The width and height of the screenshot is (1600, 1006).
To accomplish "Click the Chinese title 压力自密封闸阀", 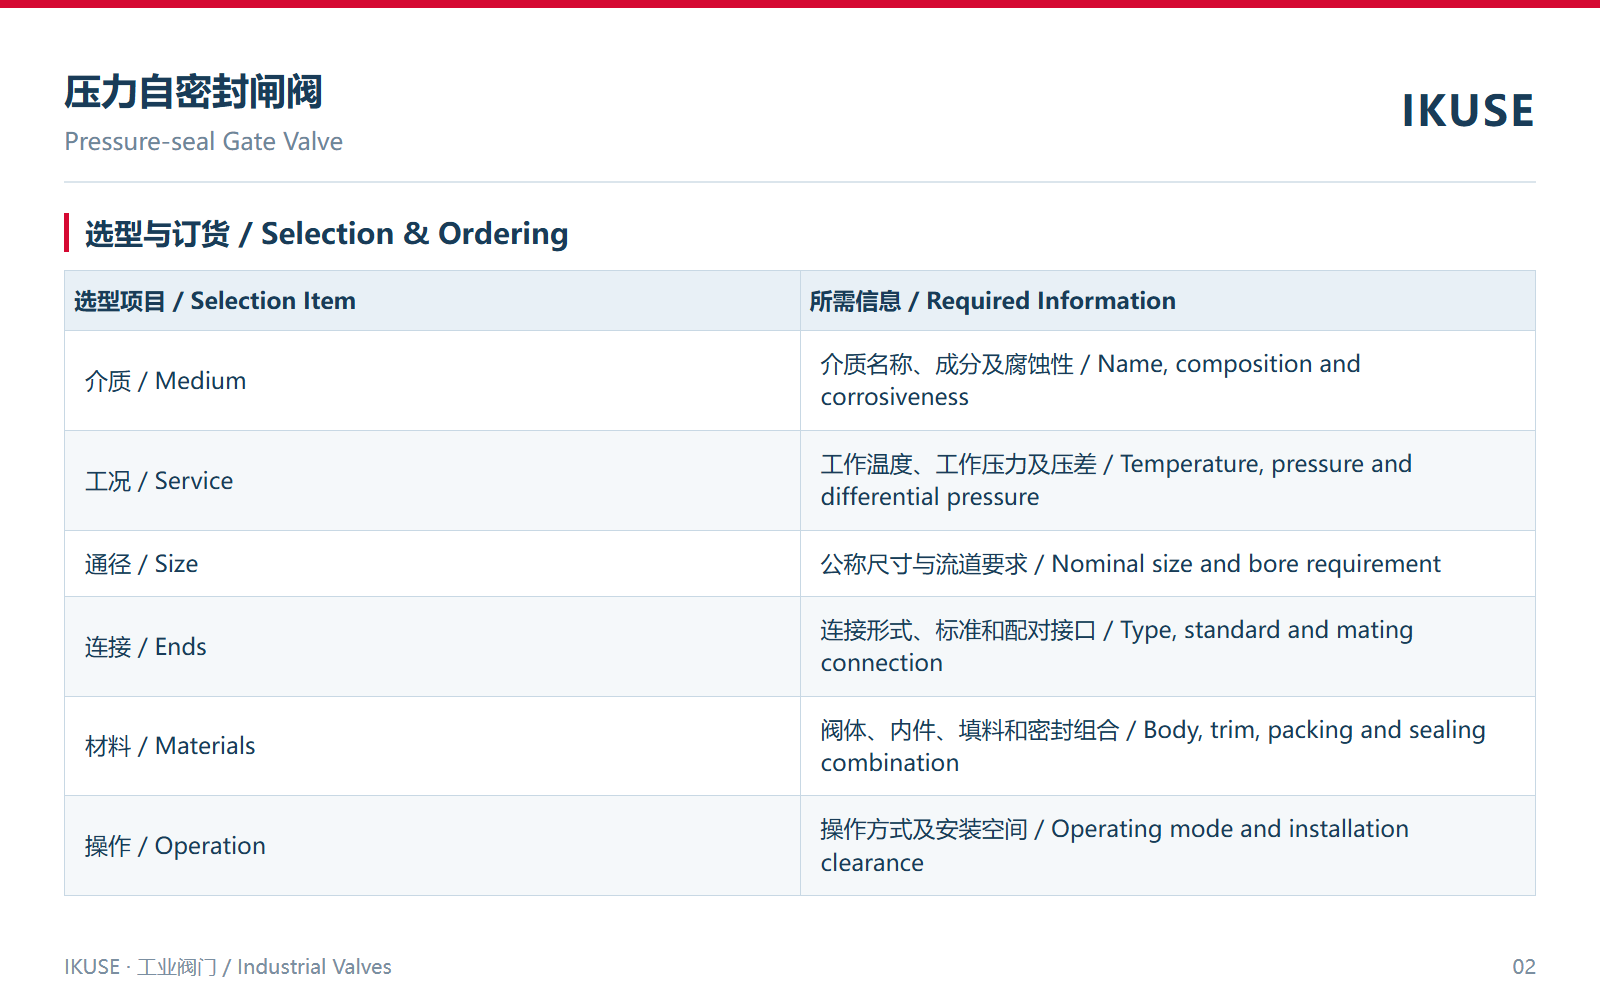I will tap(193, 92).
